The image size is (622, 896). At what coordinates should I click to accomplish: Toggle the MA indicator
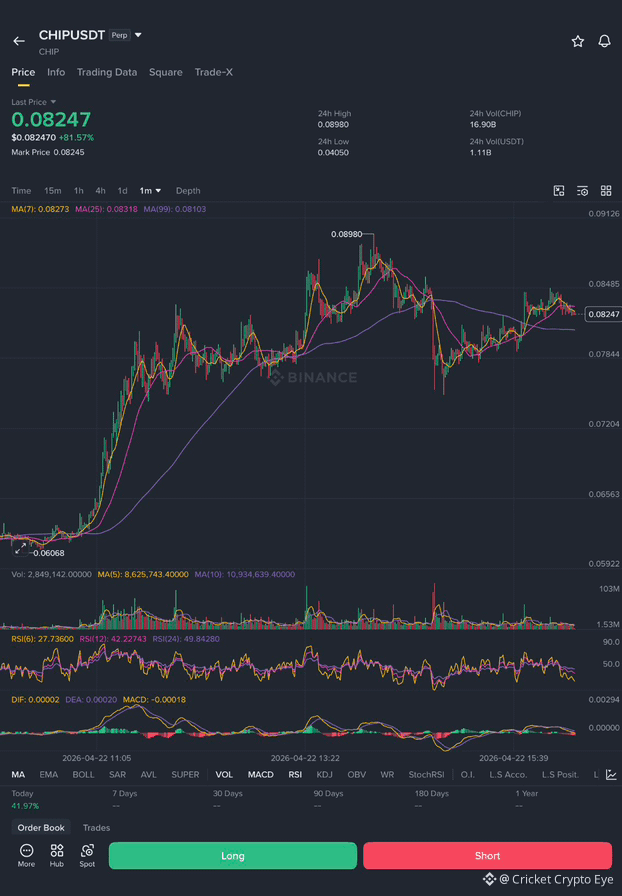click(18, 775)
